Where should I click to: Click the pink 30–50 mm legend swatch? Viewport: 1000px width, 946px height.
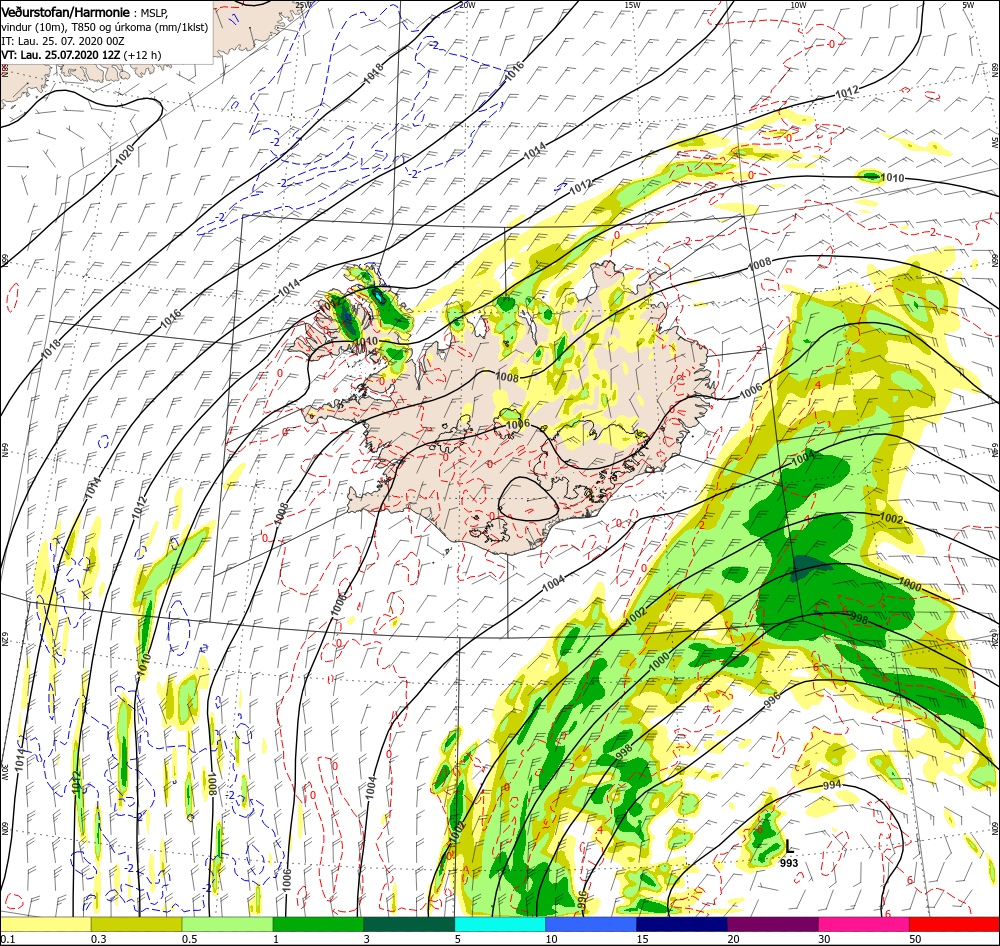pyautogui.click(x=864, y=924)
